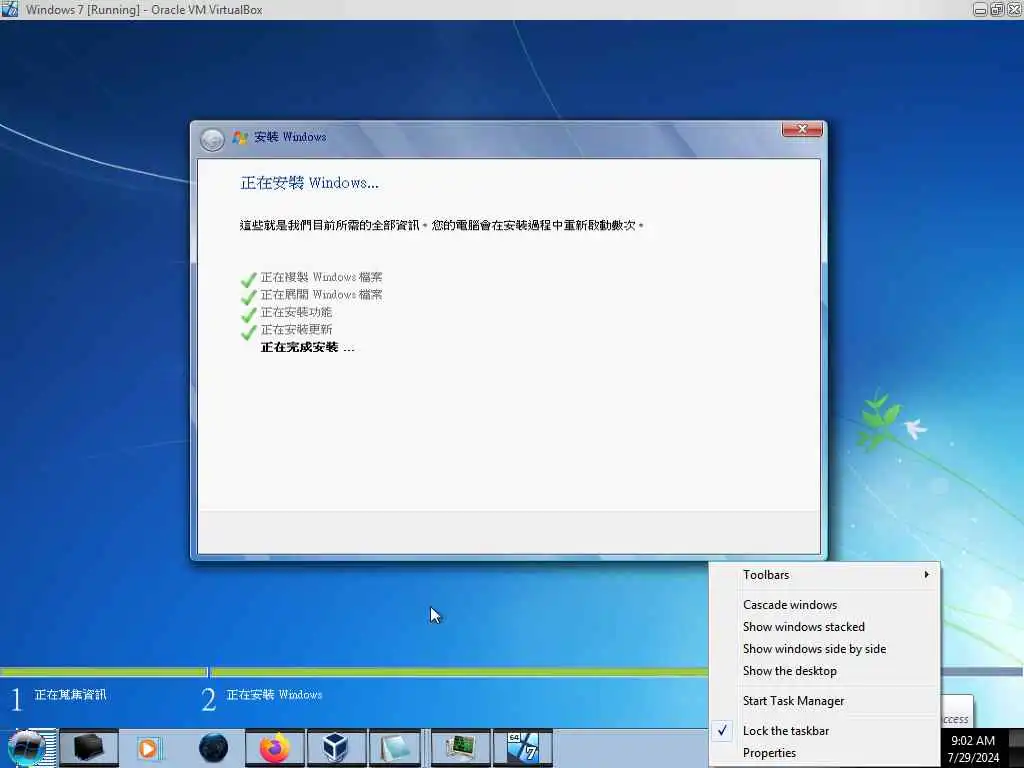The height and width of the screenshot is (768, 1024).
Task: Open the black box taskbar app
Action: click(89, 748)
